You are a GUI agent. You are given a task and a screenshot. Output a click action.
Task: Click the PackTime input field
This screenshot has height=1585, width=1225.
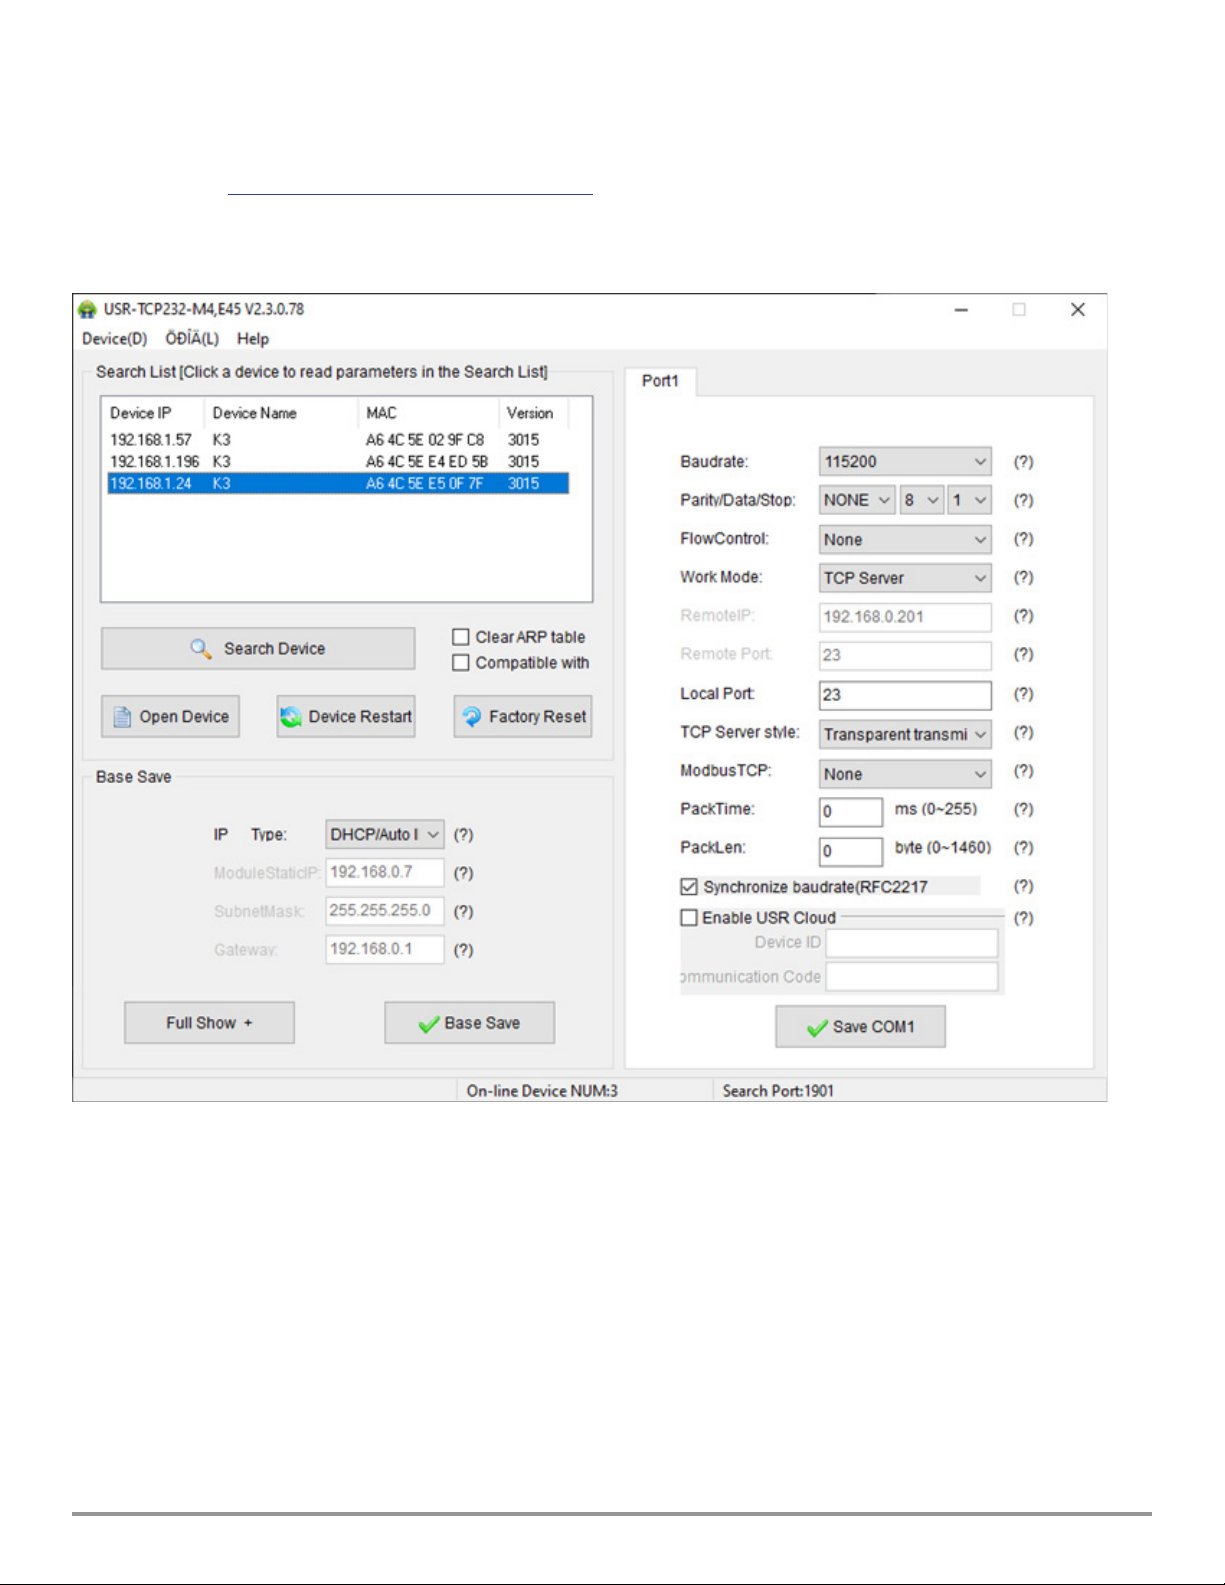(x=851, y=811)
